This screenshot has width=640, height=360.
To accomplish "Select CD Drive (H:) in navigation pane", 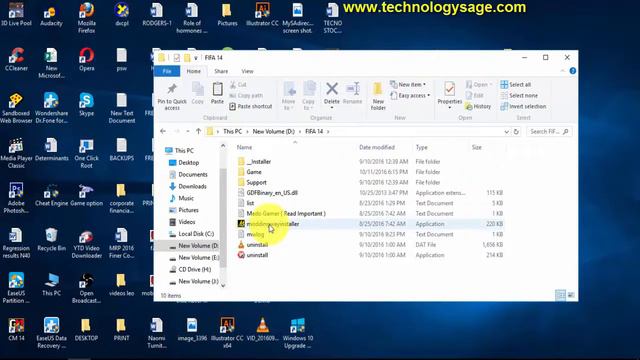I will [x=195, y=269].
